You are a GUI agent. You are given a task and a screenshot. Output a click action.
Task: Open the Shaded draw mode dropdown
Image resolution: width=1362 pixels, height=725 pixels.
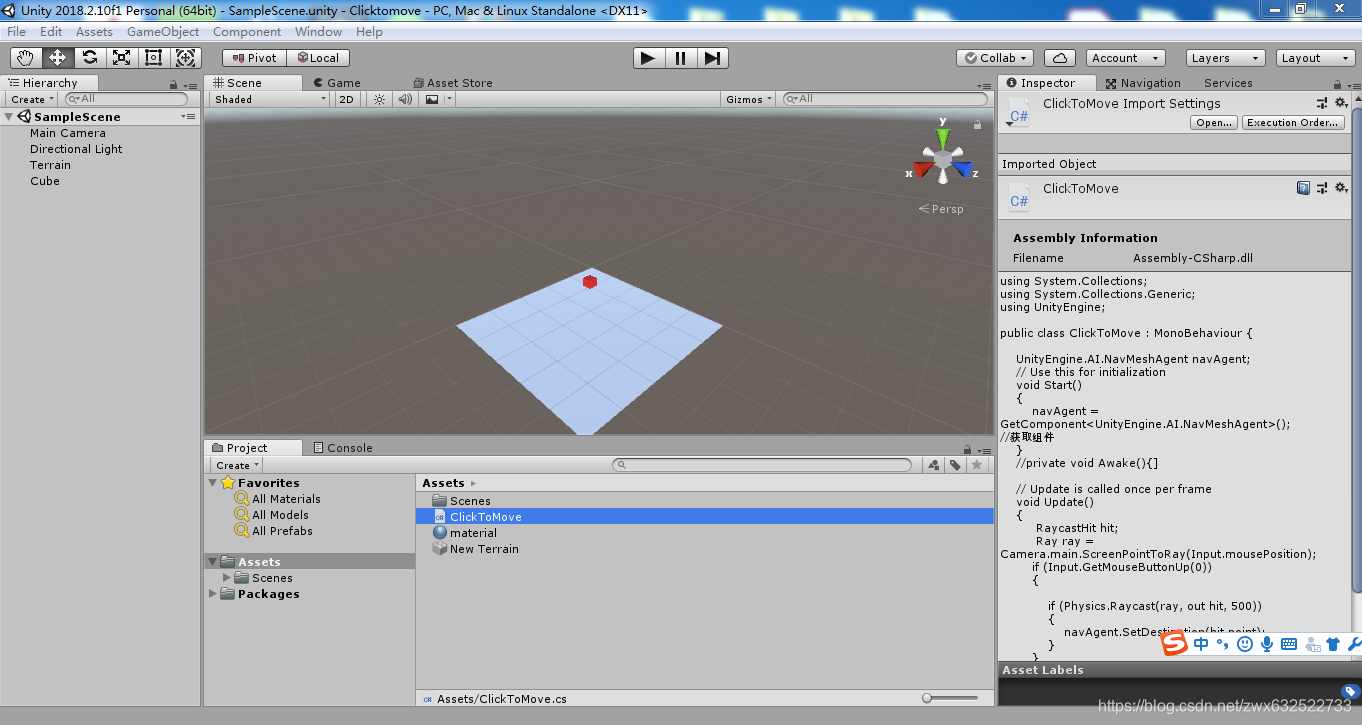click(x=269, y=99)
